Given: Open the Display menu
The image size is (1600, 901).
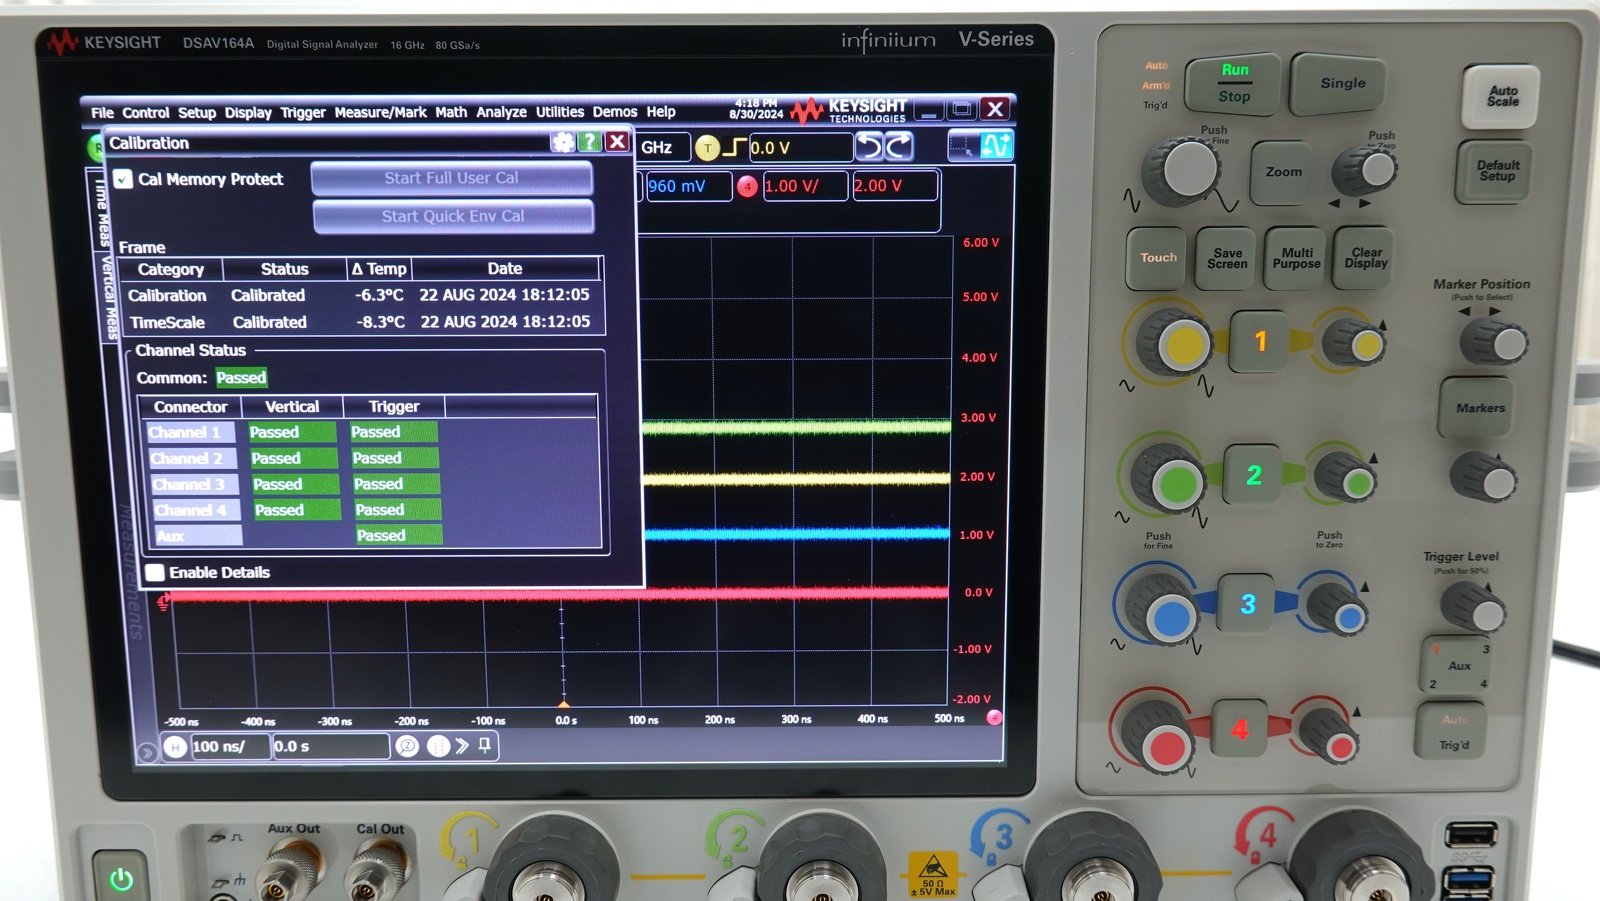Looking at the screenshot, I should pyautogui.click(x=248, y=112).
